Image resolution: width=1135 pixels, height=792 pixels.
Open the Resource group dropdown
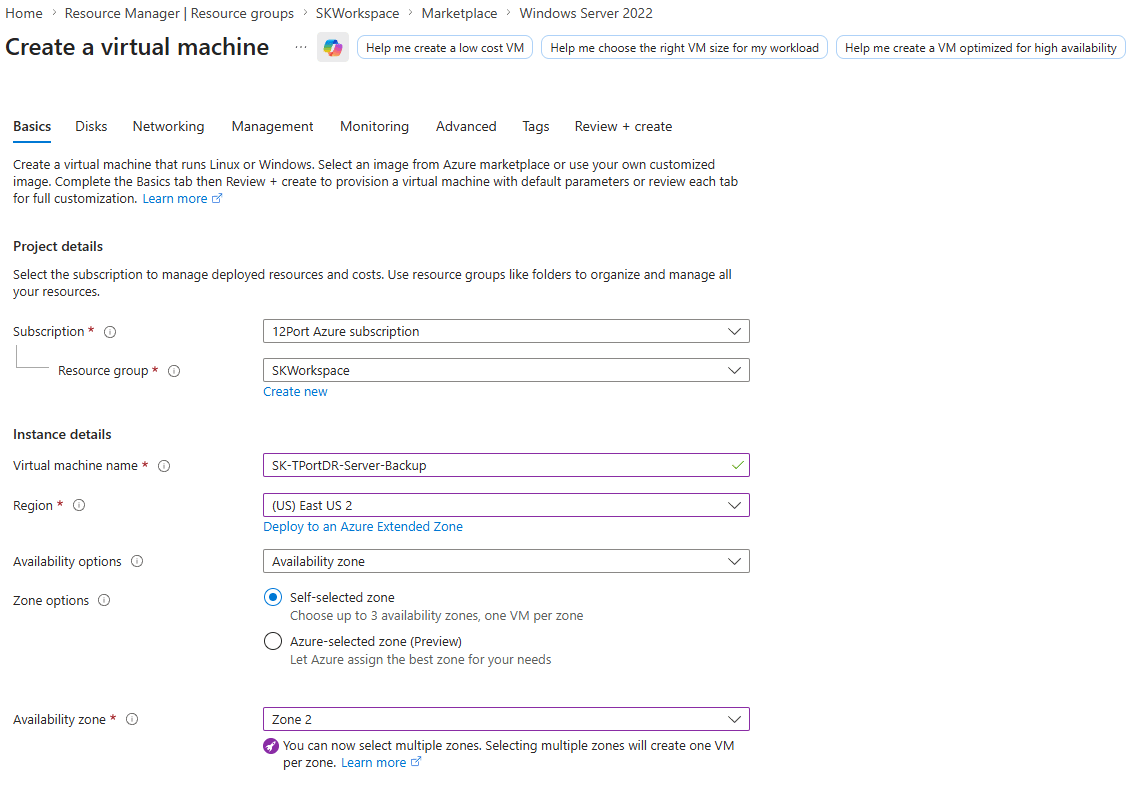click(x=506, y=371)
